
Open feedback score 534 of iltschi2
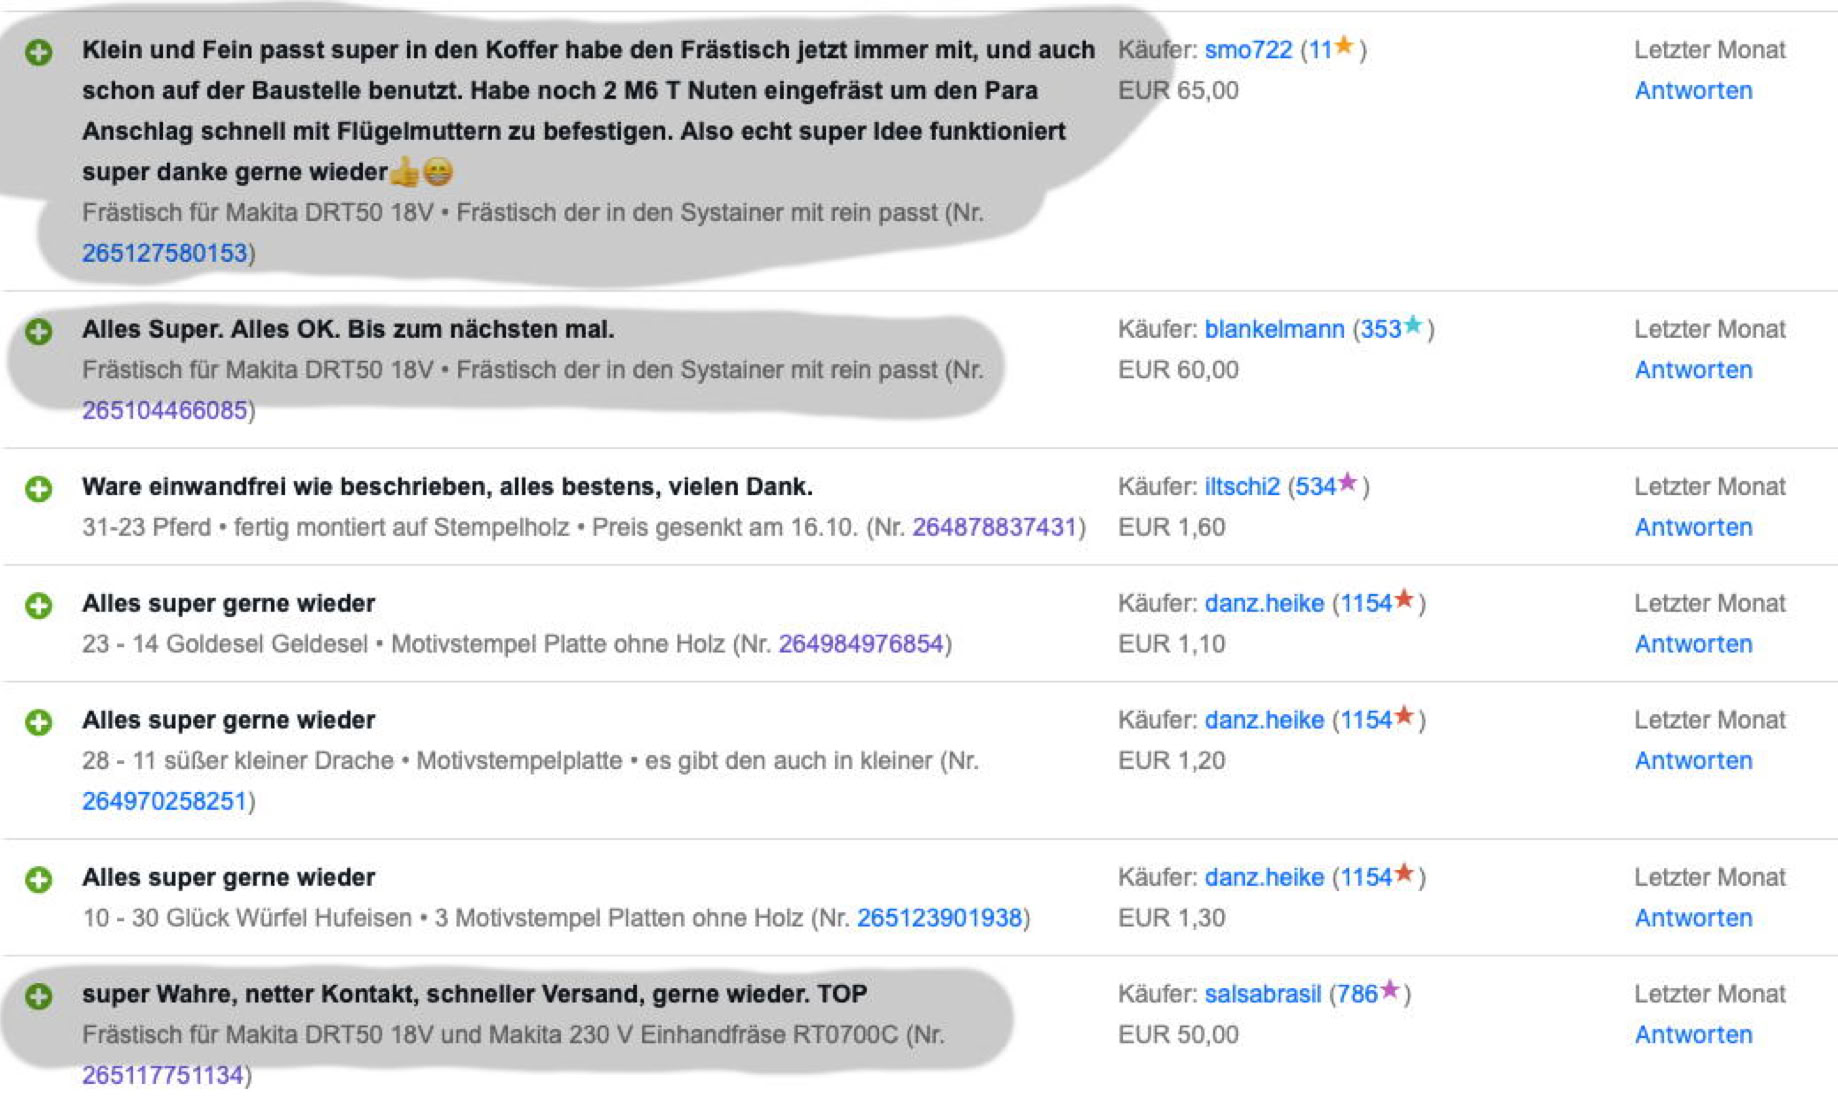click(x=1316, y=487)
